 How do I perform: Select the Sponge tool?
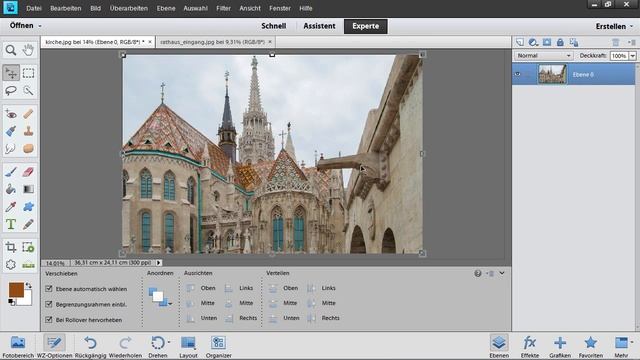(28, 149)
